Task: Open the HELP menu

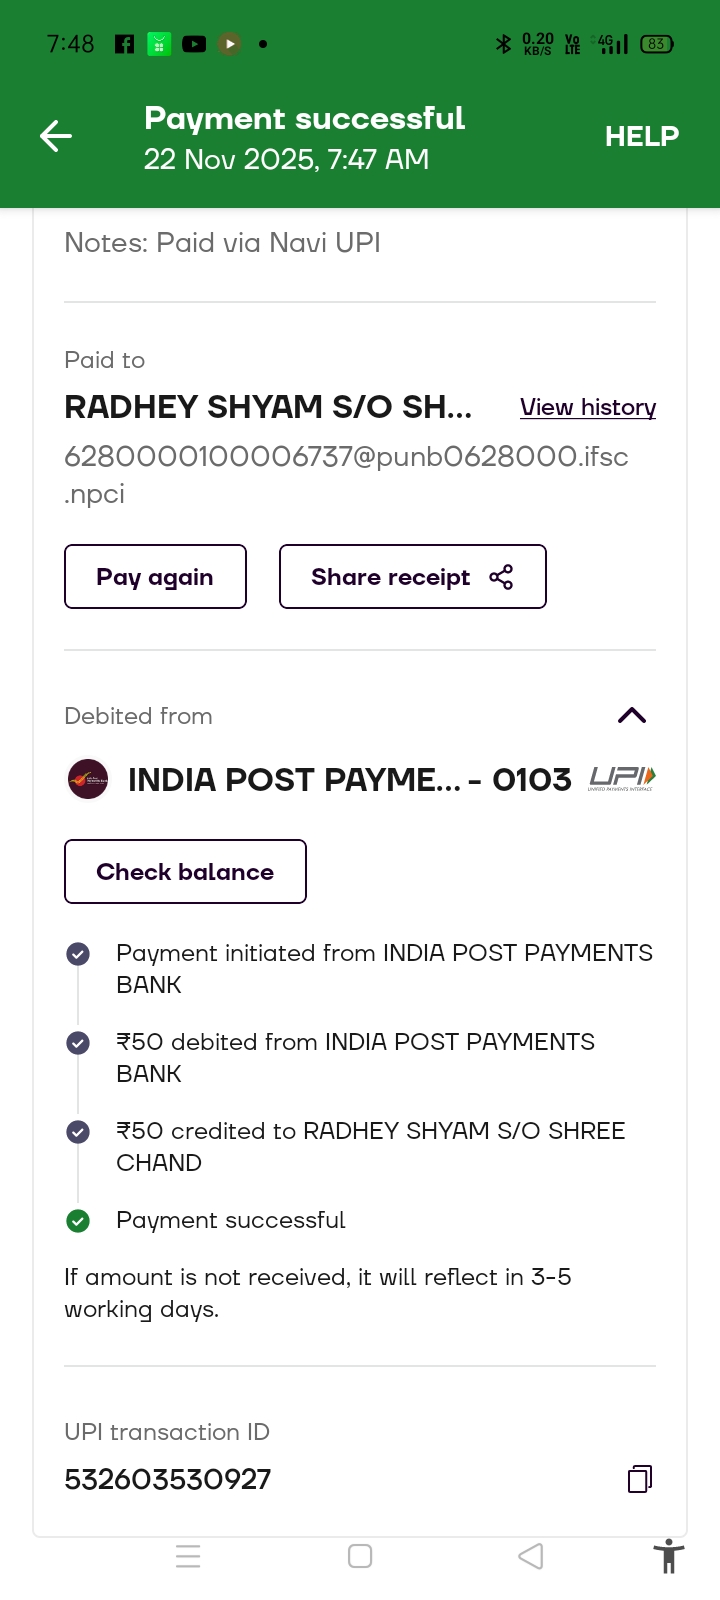Action: click(x=642, y=136)
